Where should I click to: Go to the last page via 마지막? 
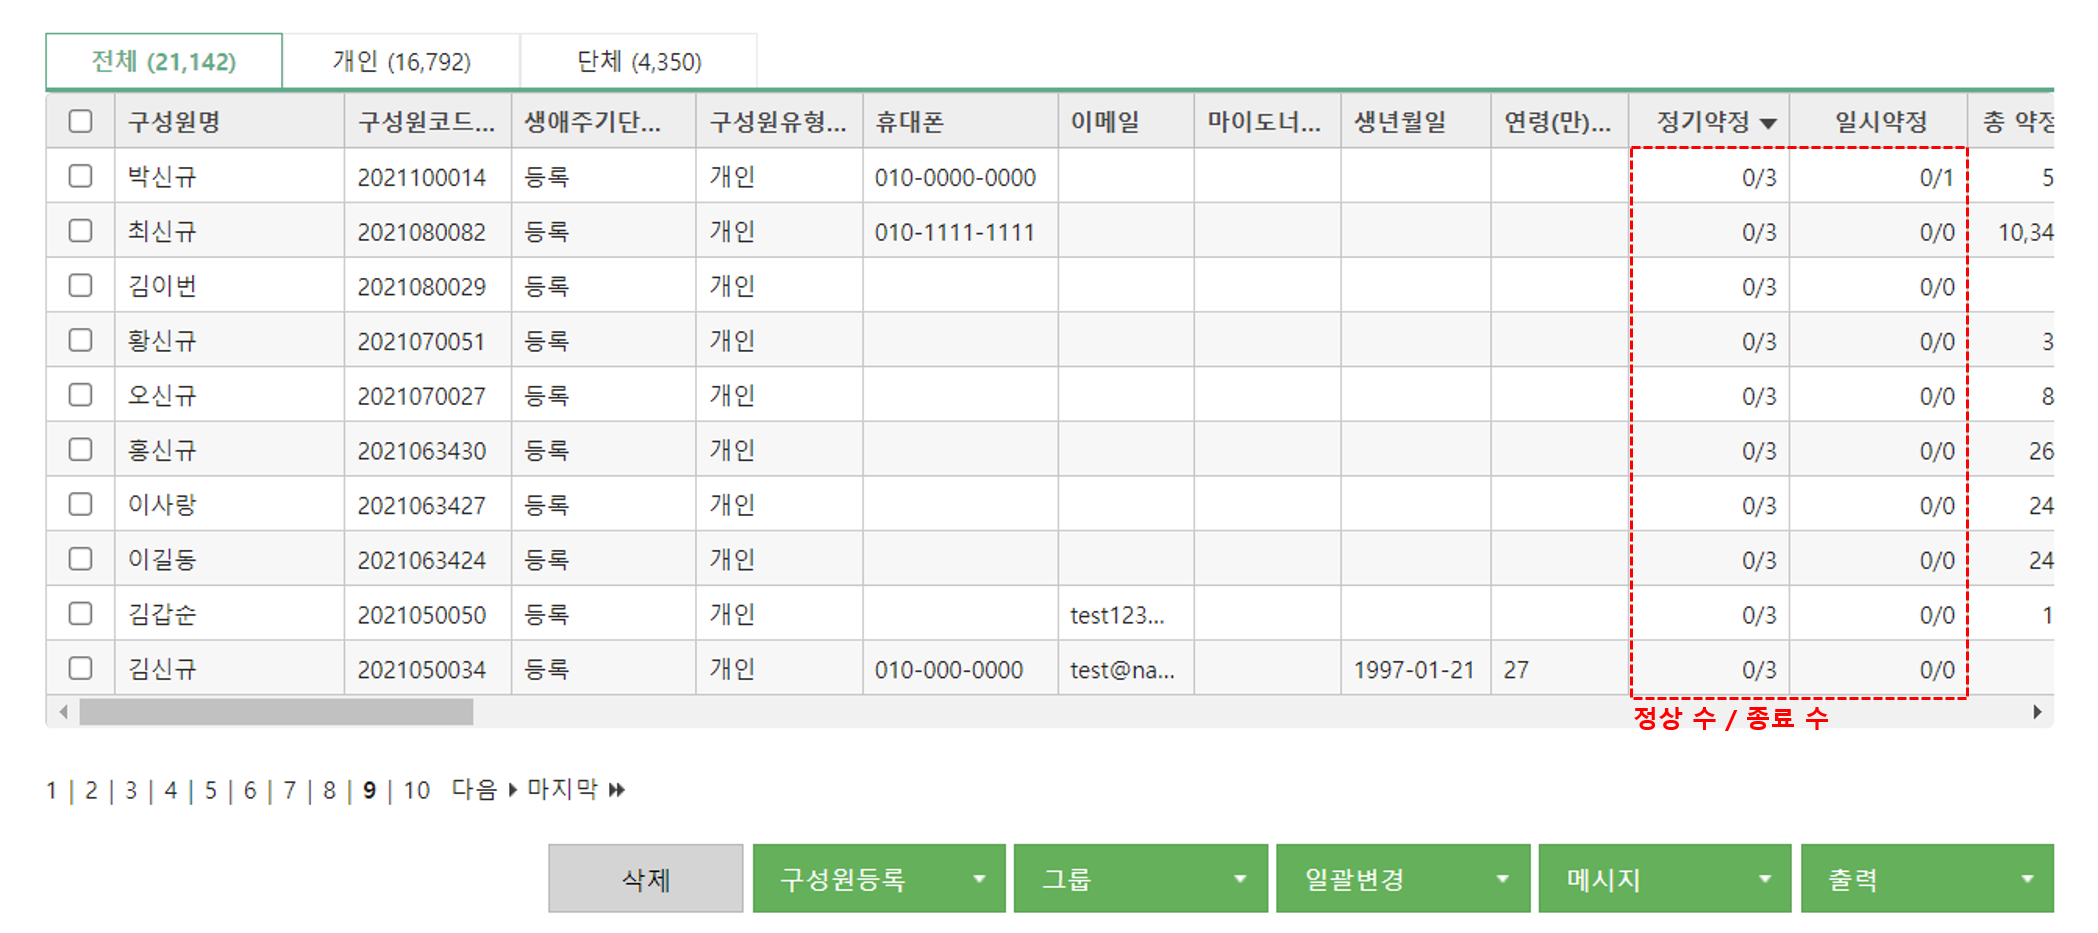coord(575,789)
